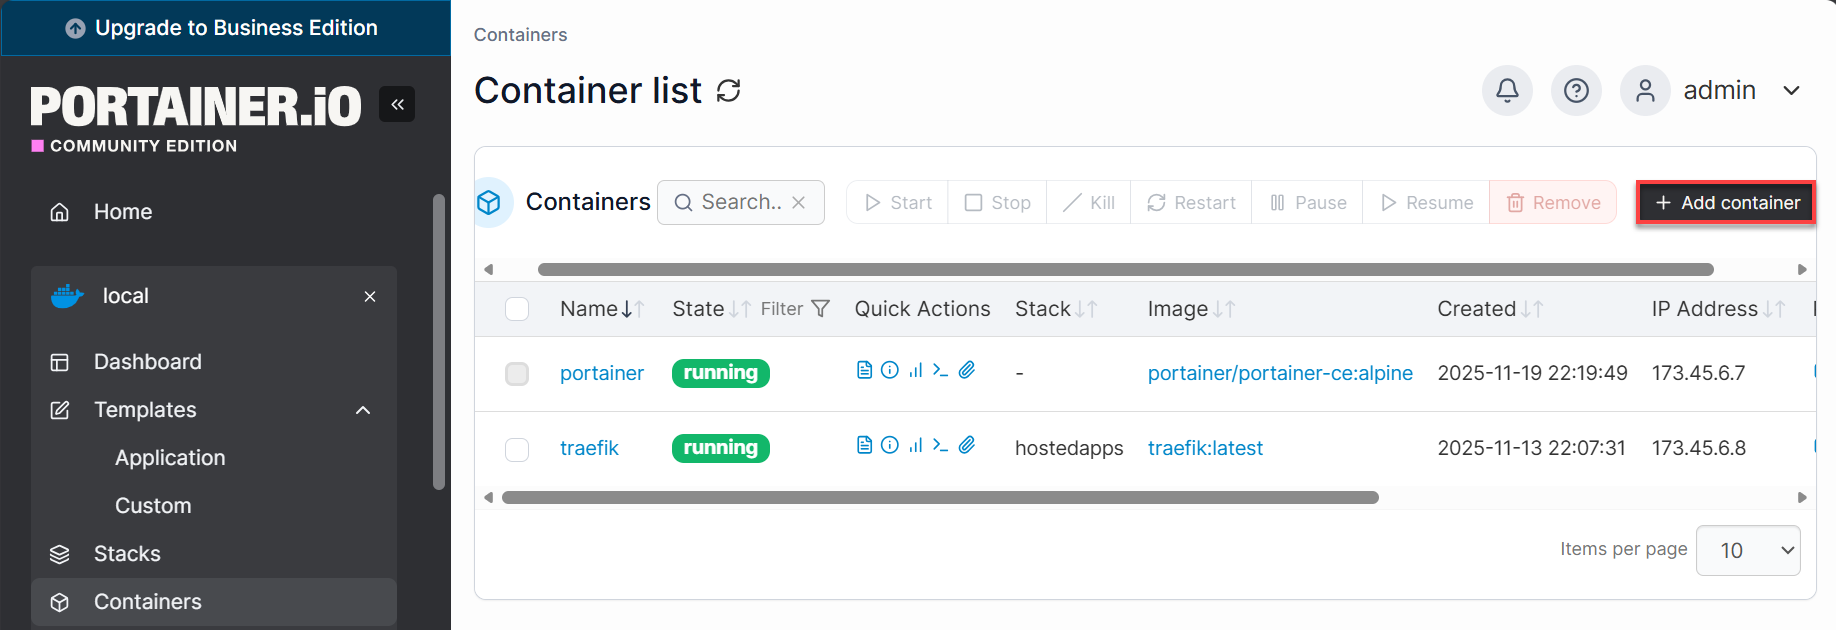
Task: Click the Add container button
Action: (1724, 202)
